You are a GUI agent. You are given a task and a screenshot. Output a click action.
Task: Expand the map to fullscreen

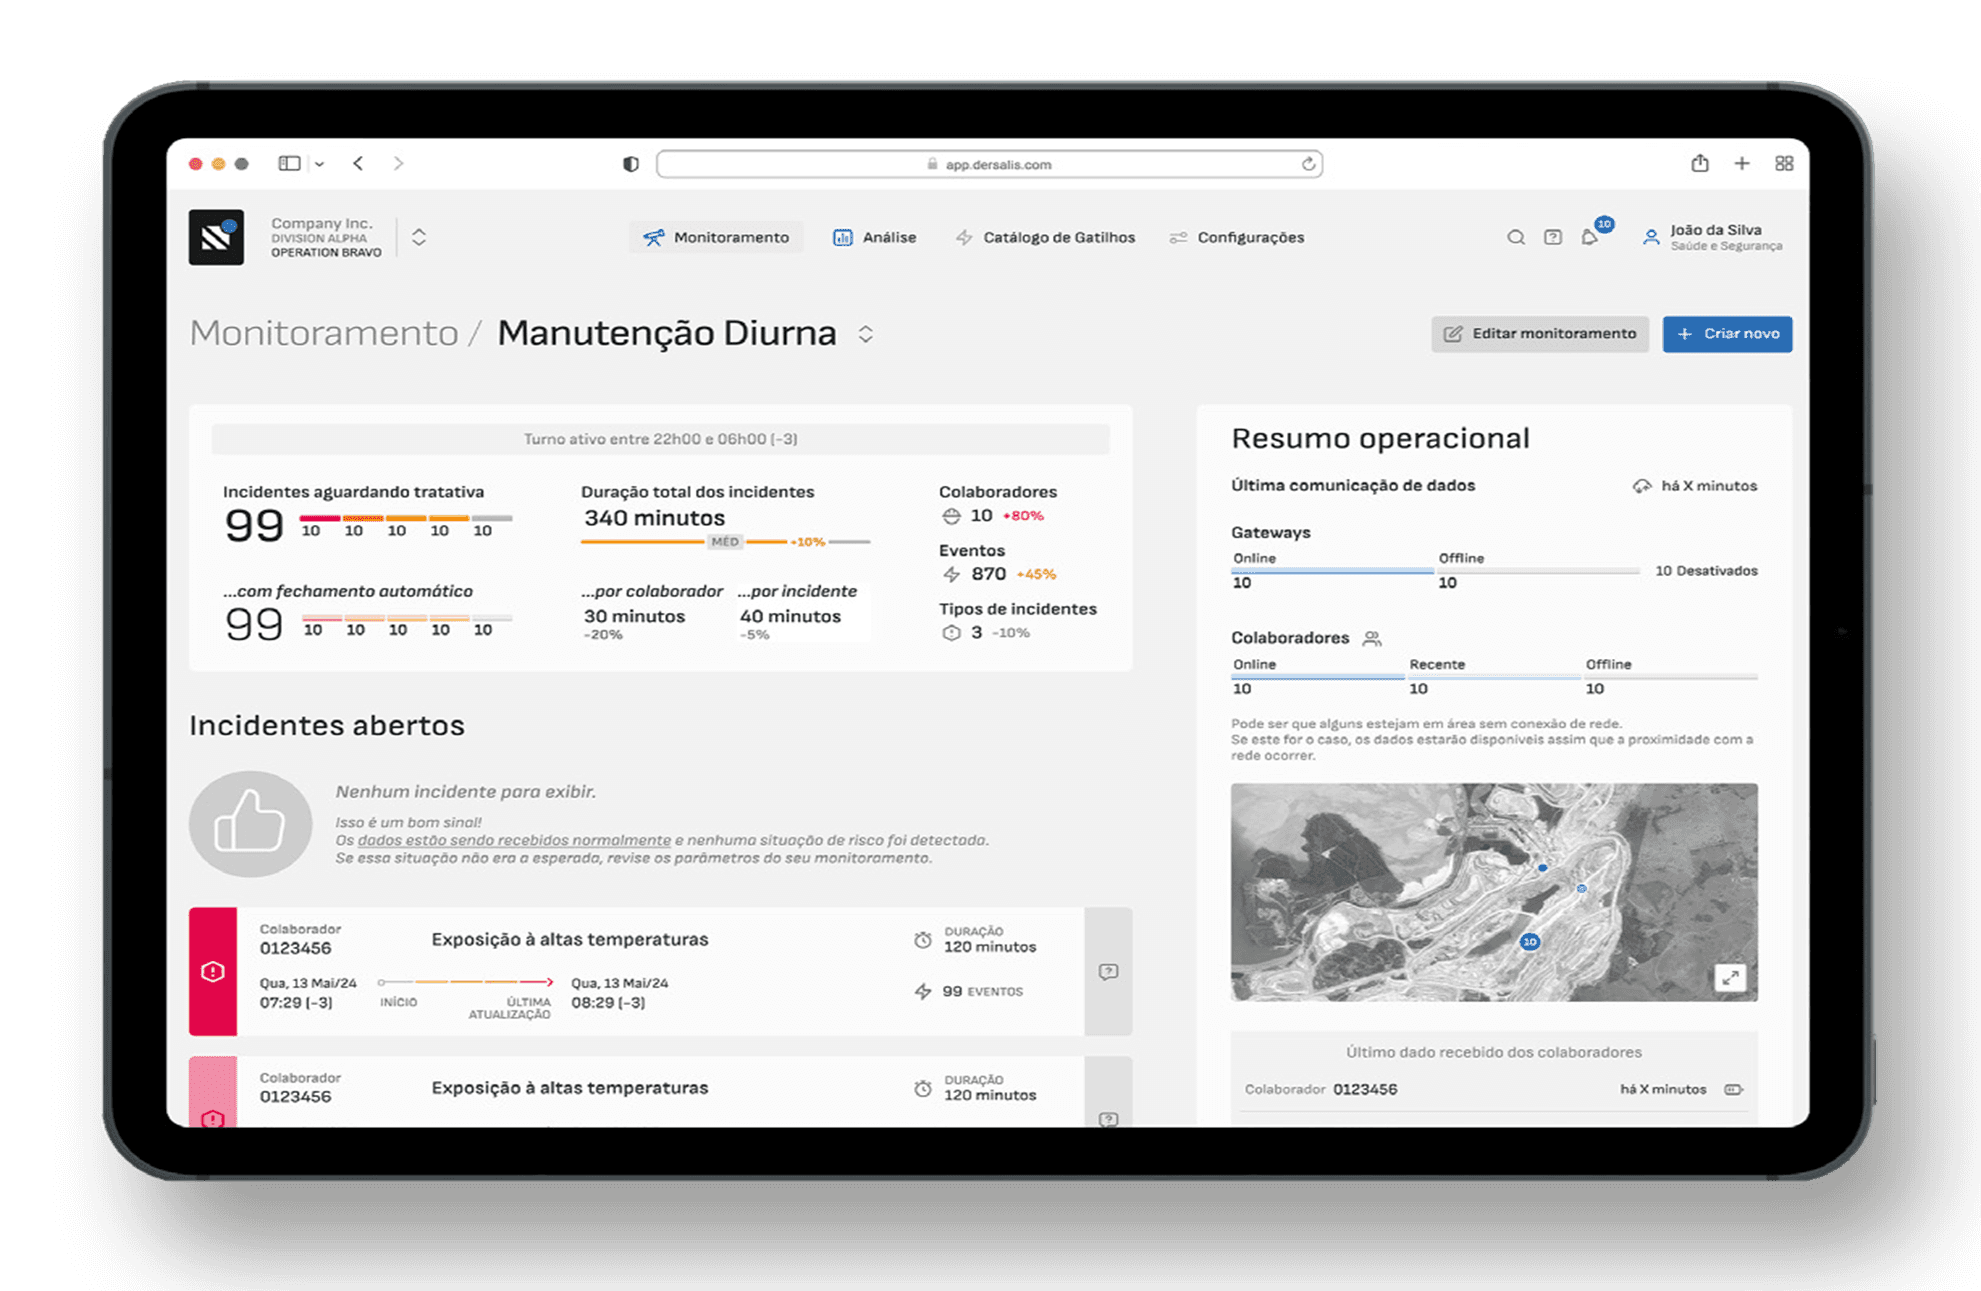coord(1730,977)
